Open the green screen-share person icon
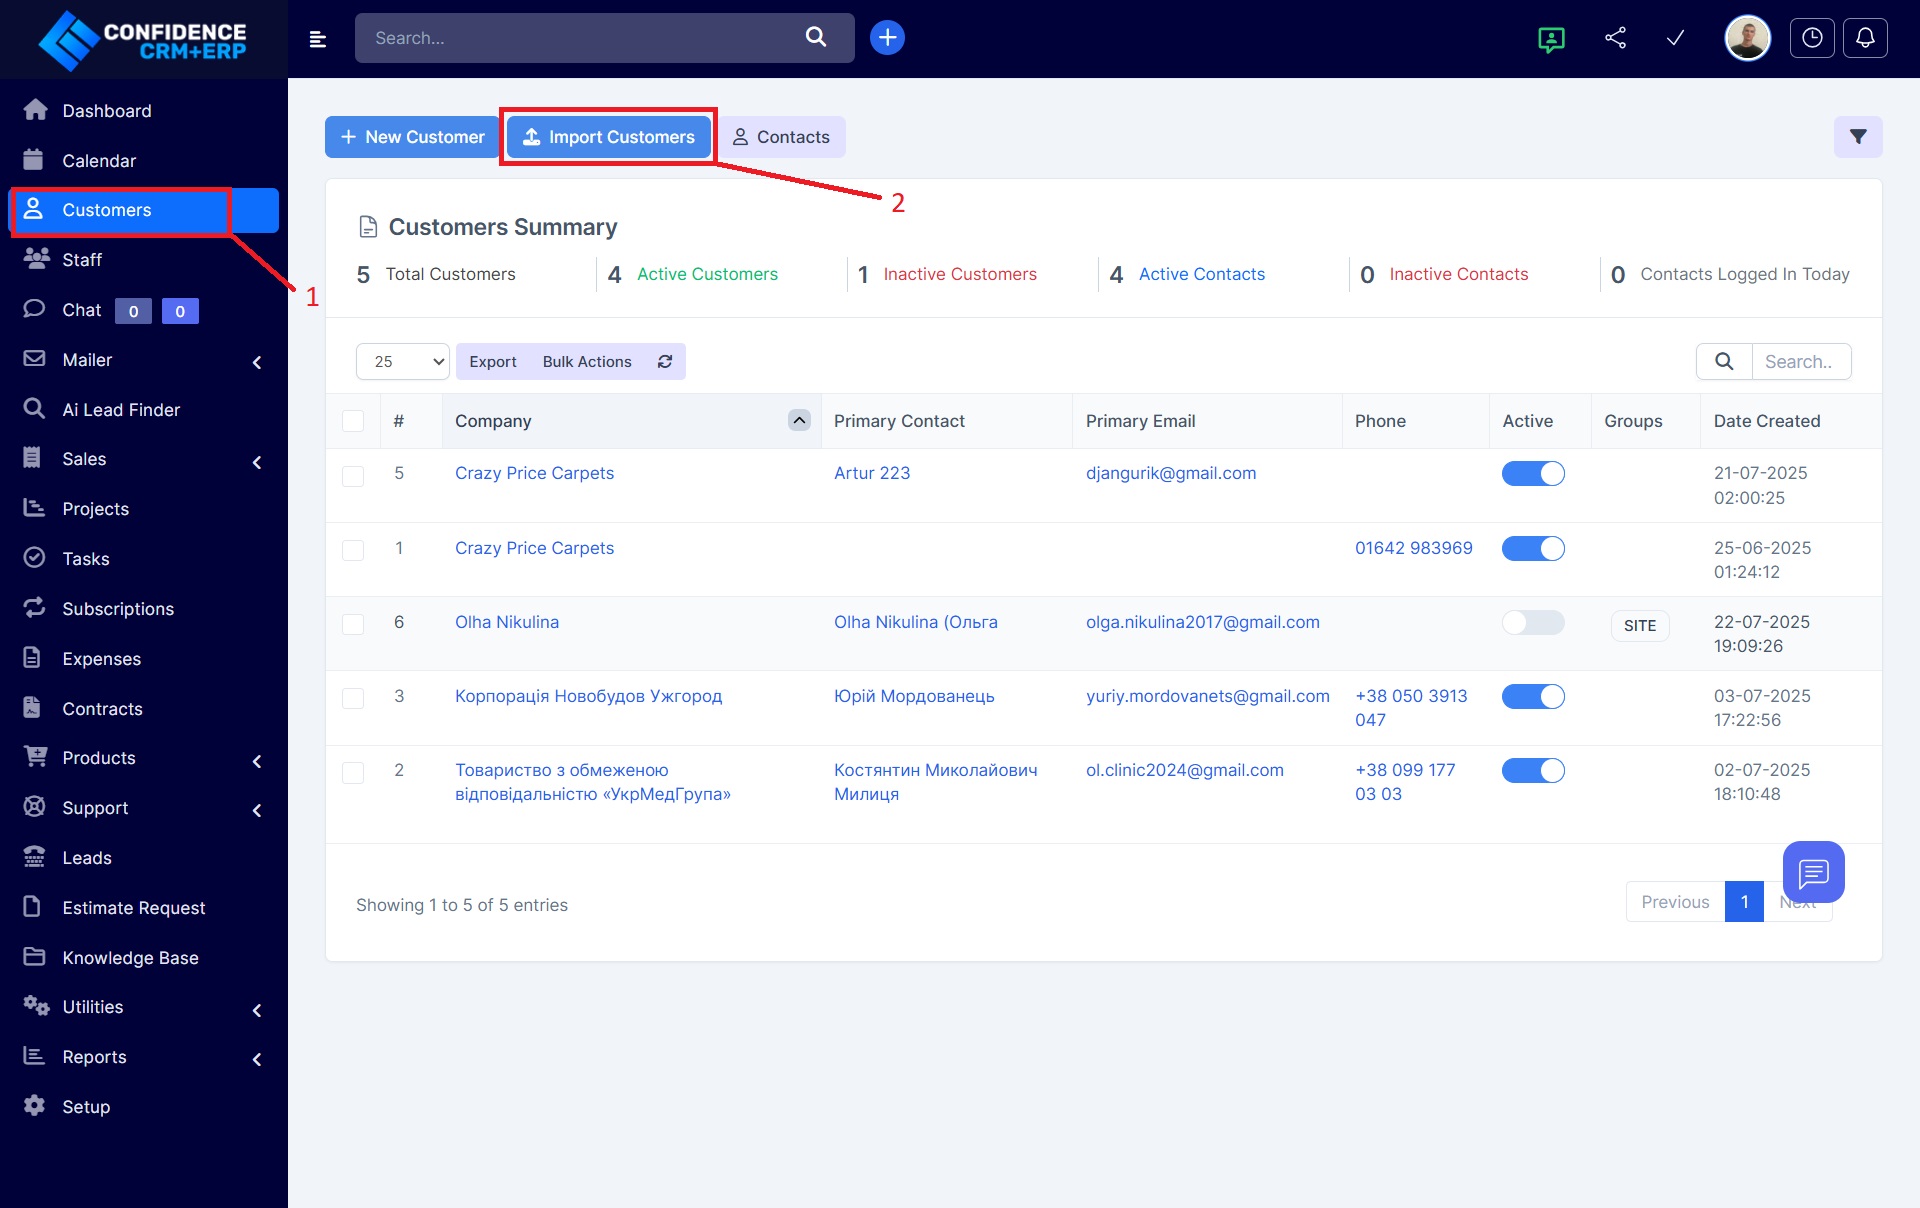The image size is (1920, 1208). pos(1551,39)
